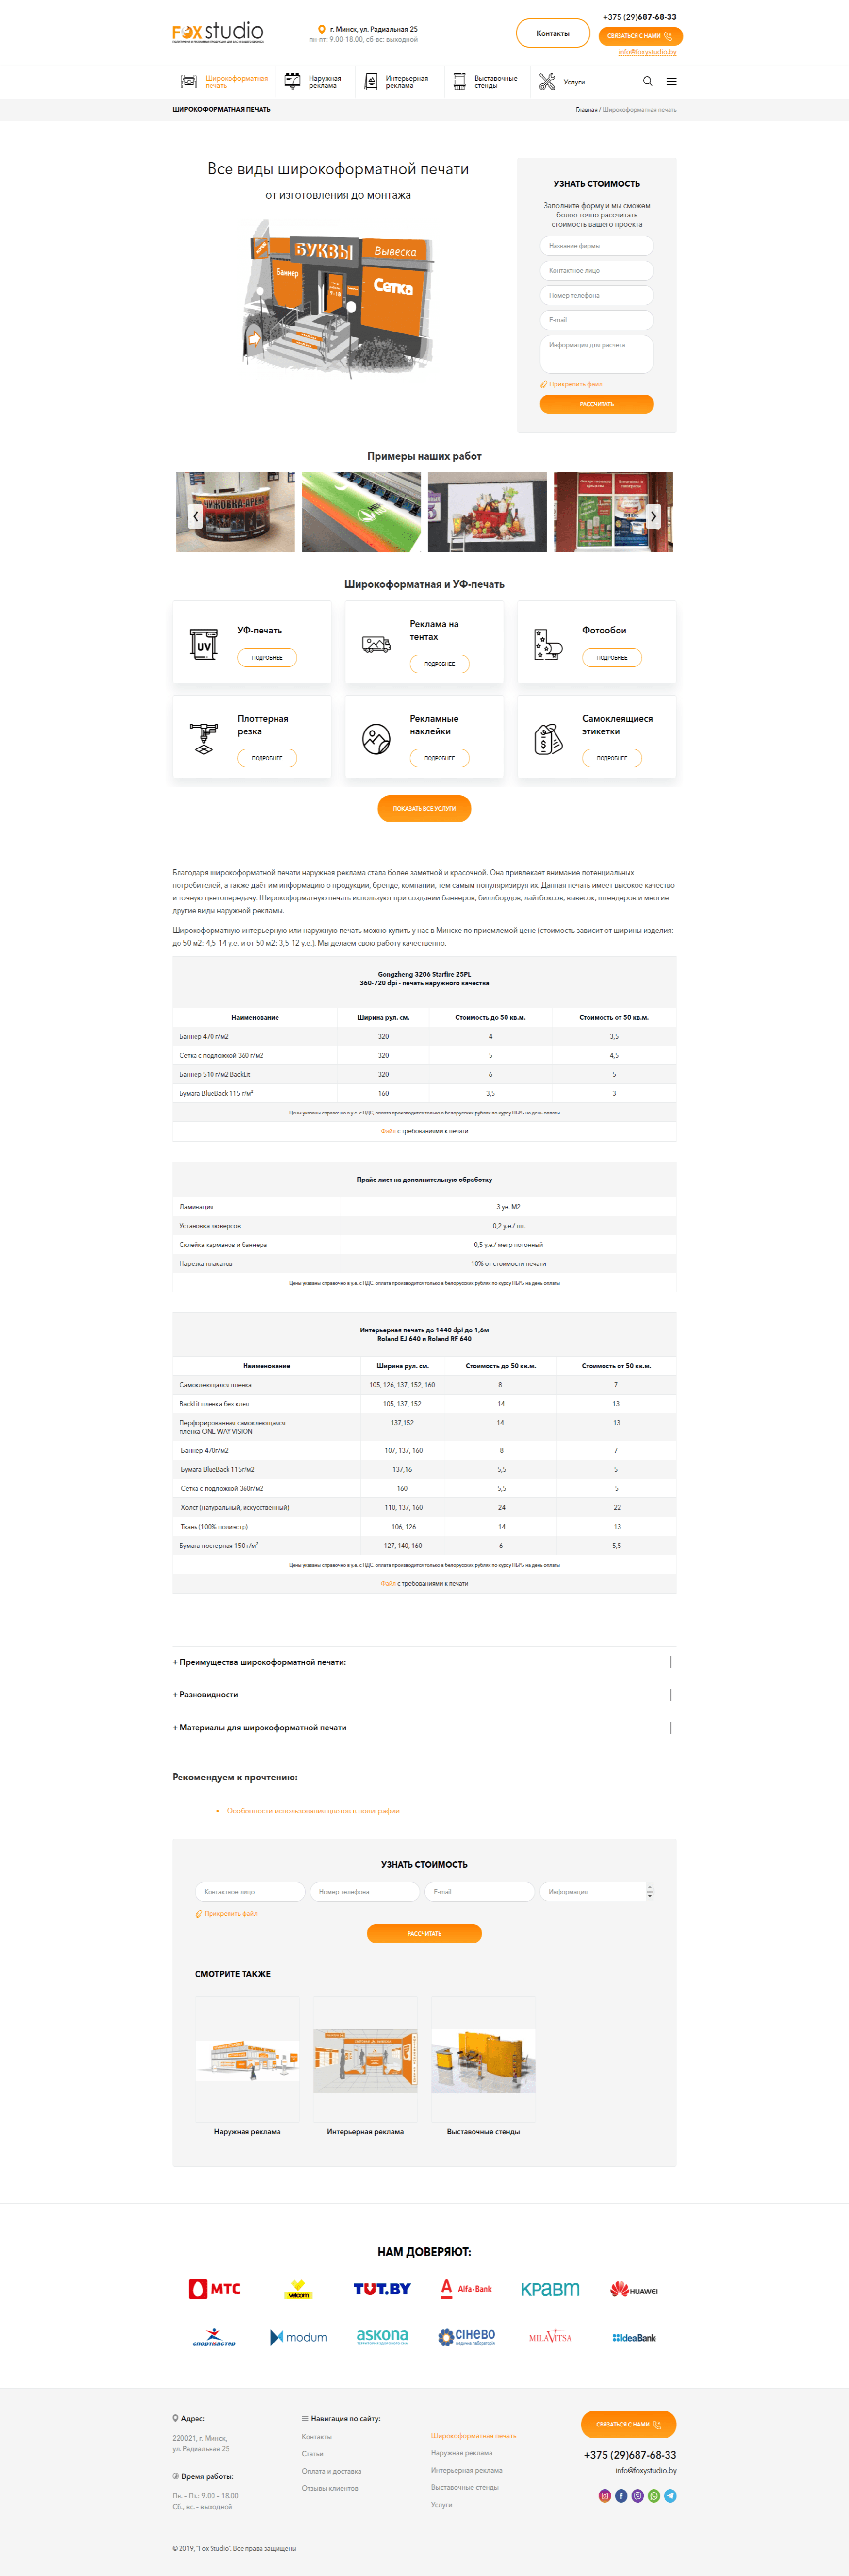Open the Fox Studio logo homepage link
This screenshot has width=849, height=2576.
click(218, 33)
